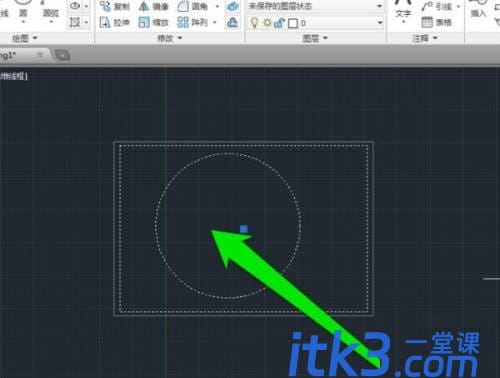Click the 圆 (Circle) draw tool
The image size is (500, 378).
coord(23,8)
